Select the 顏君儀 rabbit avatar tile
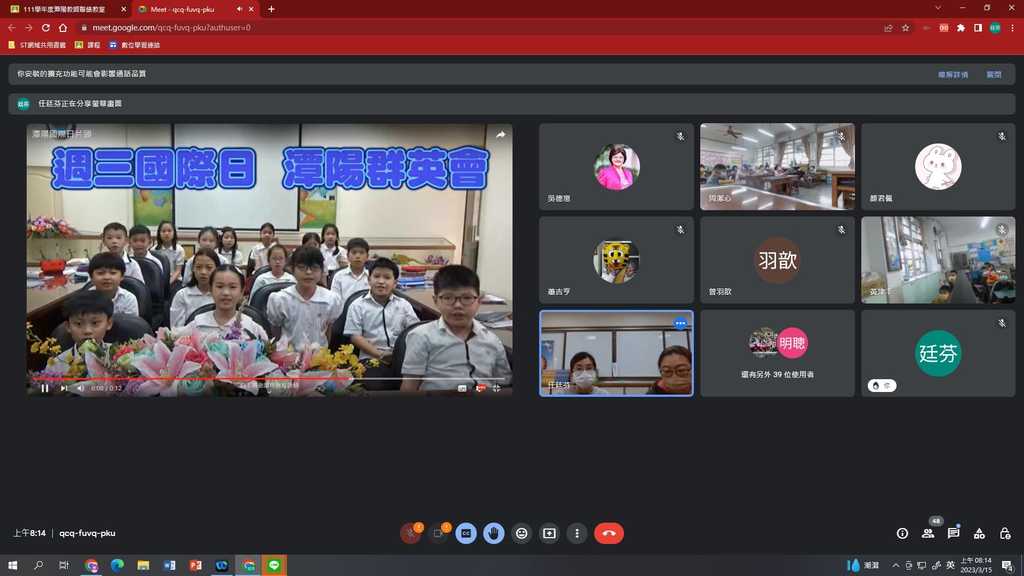Image resolution: width=1024 pixels, height=576 pixels. click(938, 167)
